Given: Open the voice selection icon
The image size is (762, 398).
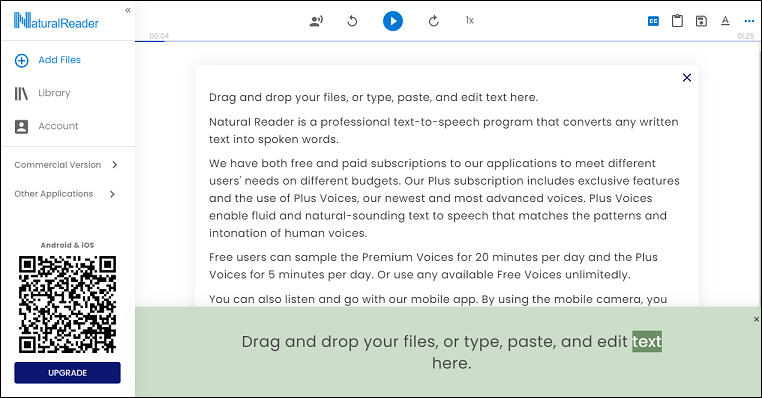Looking at the screenshot, I should point(316,21).
